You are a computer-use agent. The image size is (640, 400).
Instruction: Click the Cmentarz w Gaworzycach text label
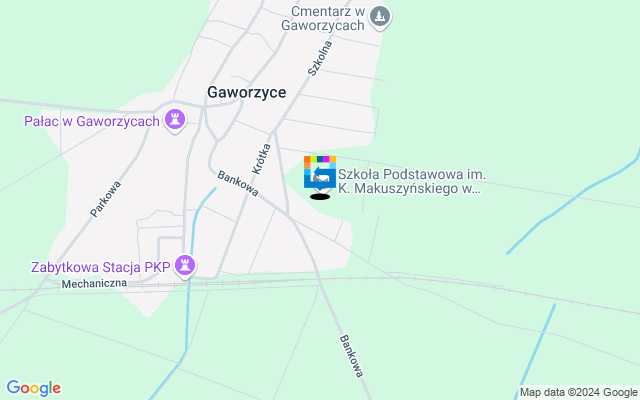[x=323, y=18]
